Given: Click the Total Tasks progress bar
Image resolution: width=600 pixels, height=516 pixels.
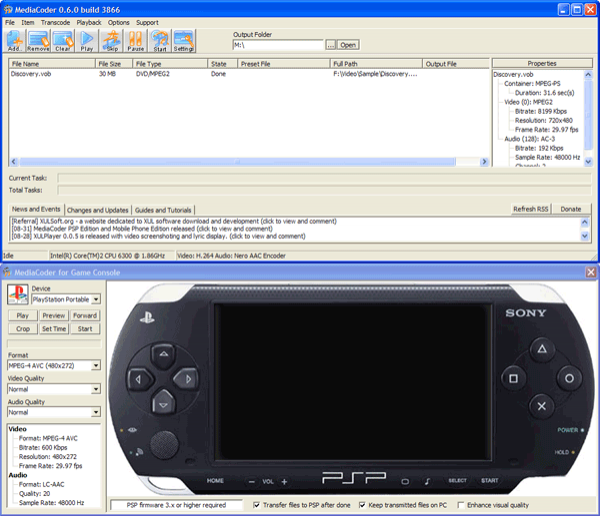Looking at the screenshot, I should [x=324, y=190].
